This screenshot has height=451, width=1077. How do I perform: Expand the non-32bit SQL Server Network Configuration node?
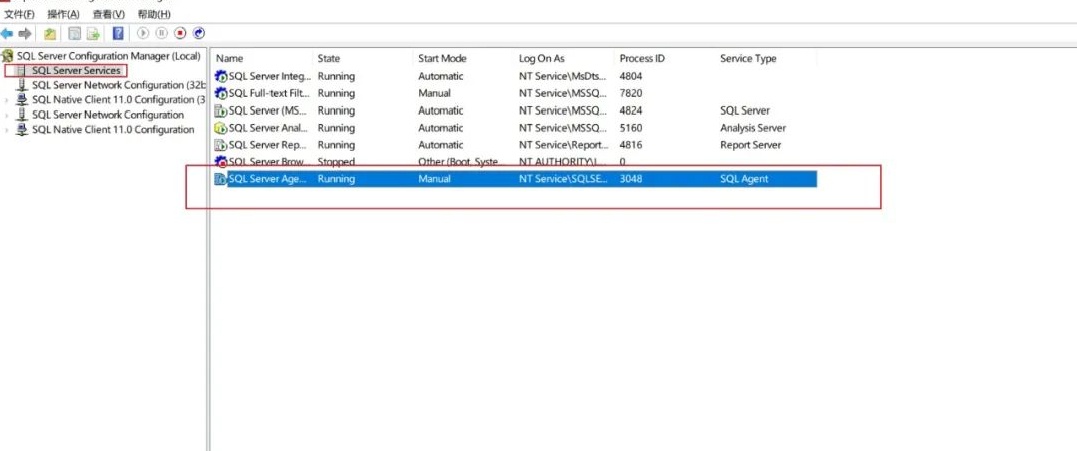(x=7, y=115)
